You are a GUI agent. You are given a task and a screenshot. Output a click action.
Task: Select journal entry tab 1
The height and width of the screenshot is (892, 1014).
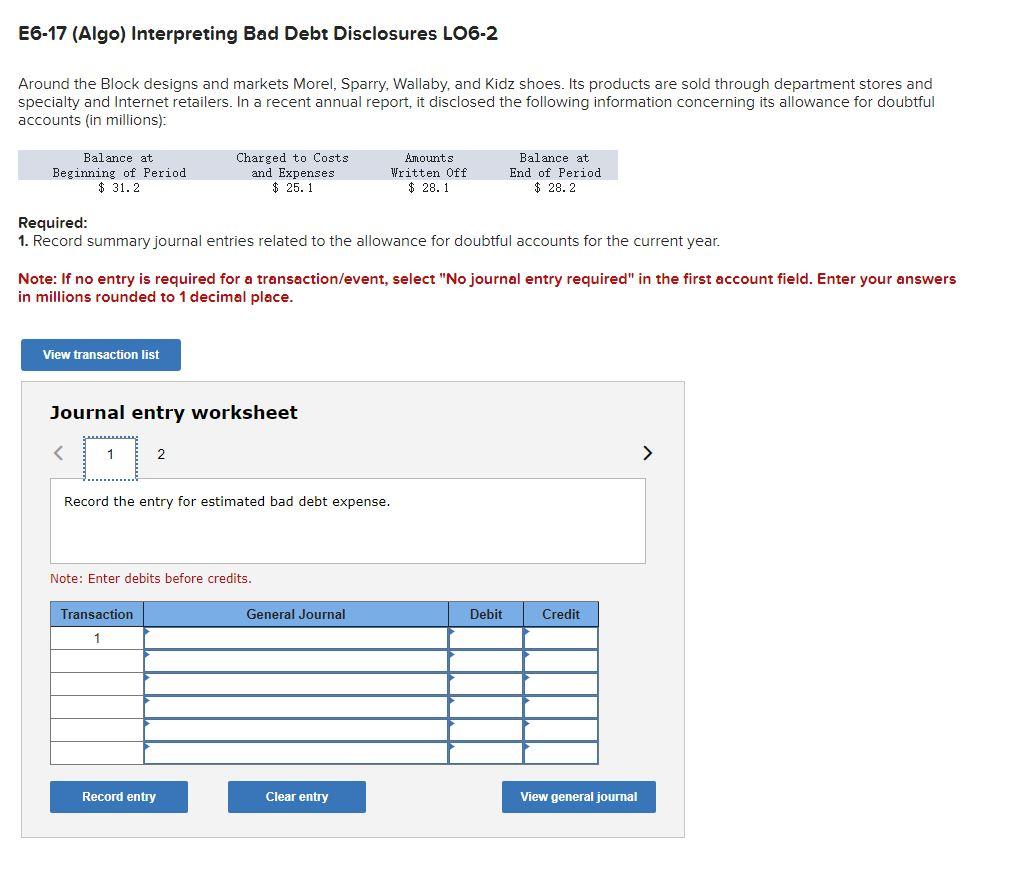110,454
